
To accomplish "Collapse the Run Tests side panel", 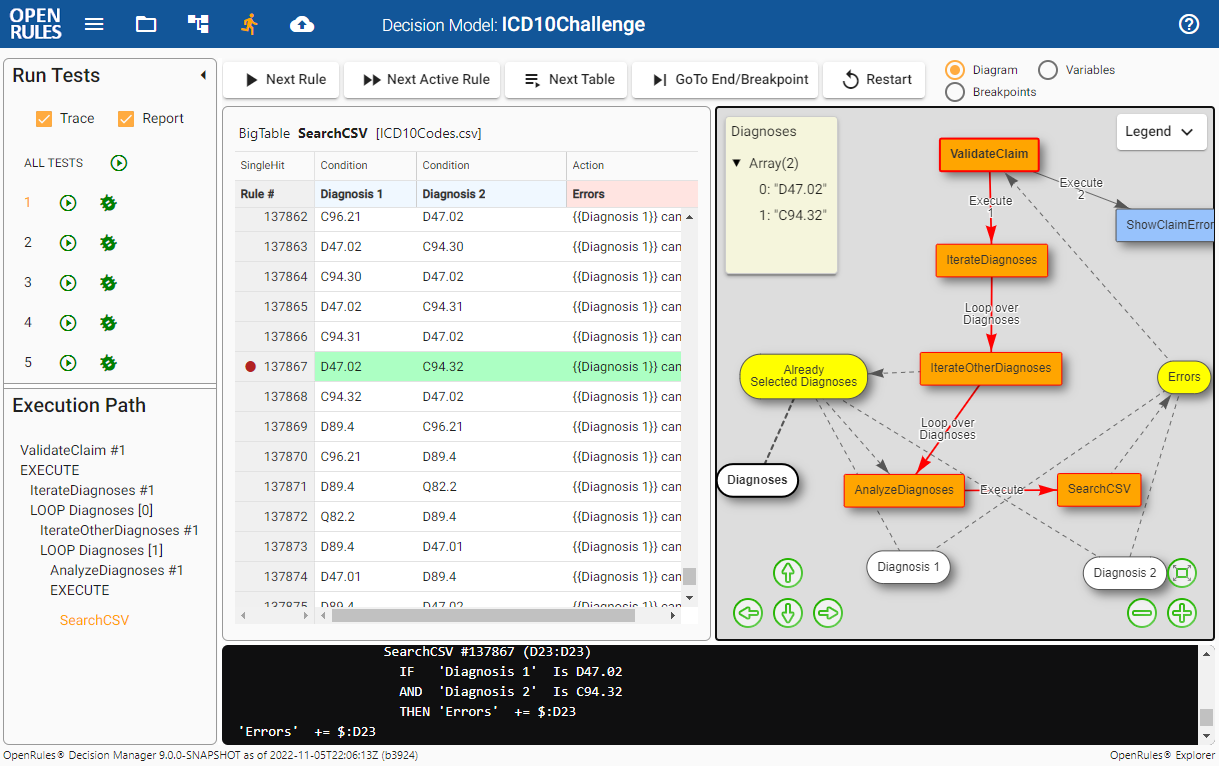I will [x=203, y=74].
